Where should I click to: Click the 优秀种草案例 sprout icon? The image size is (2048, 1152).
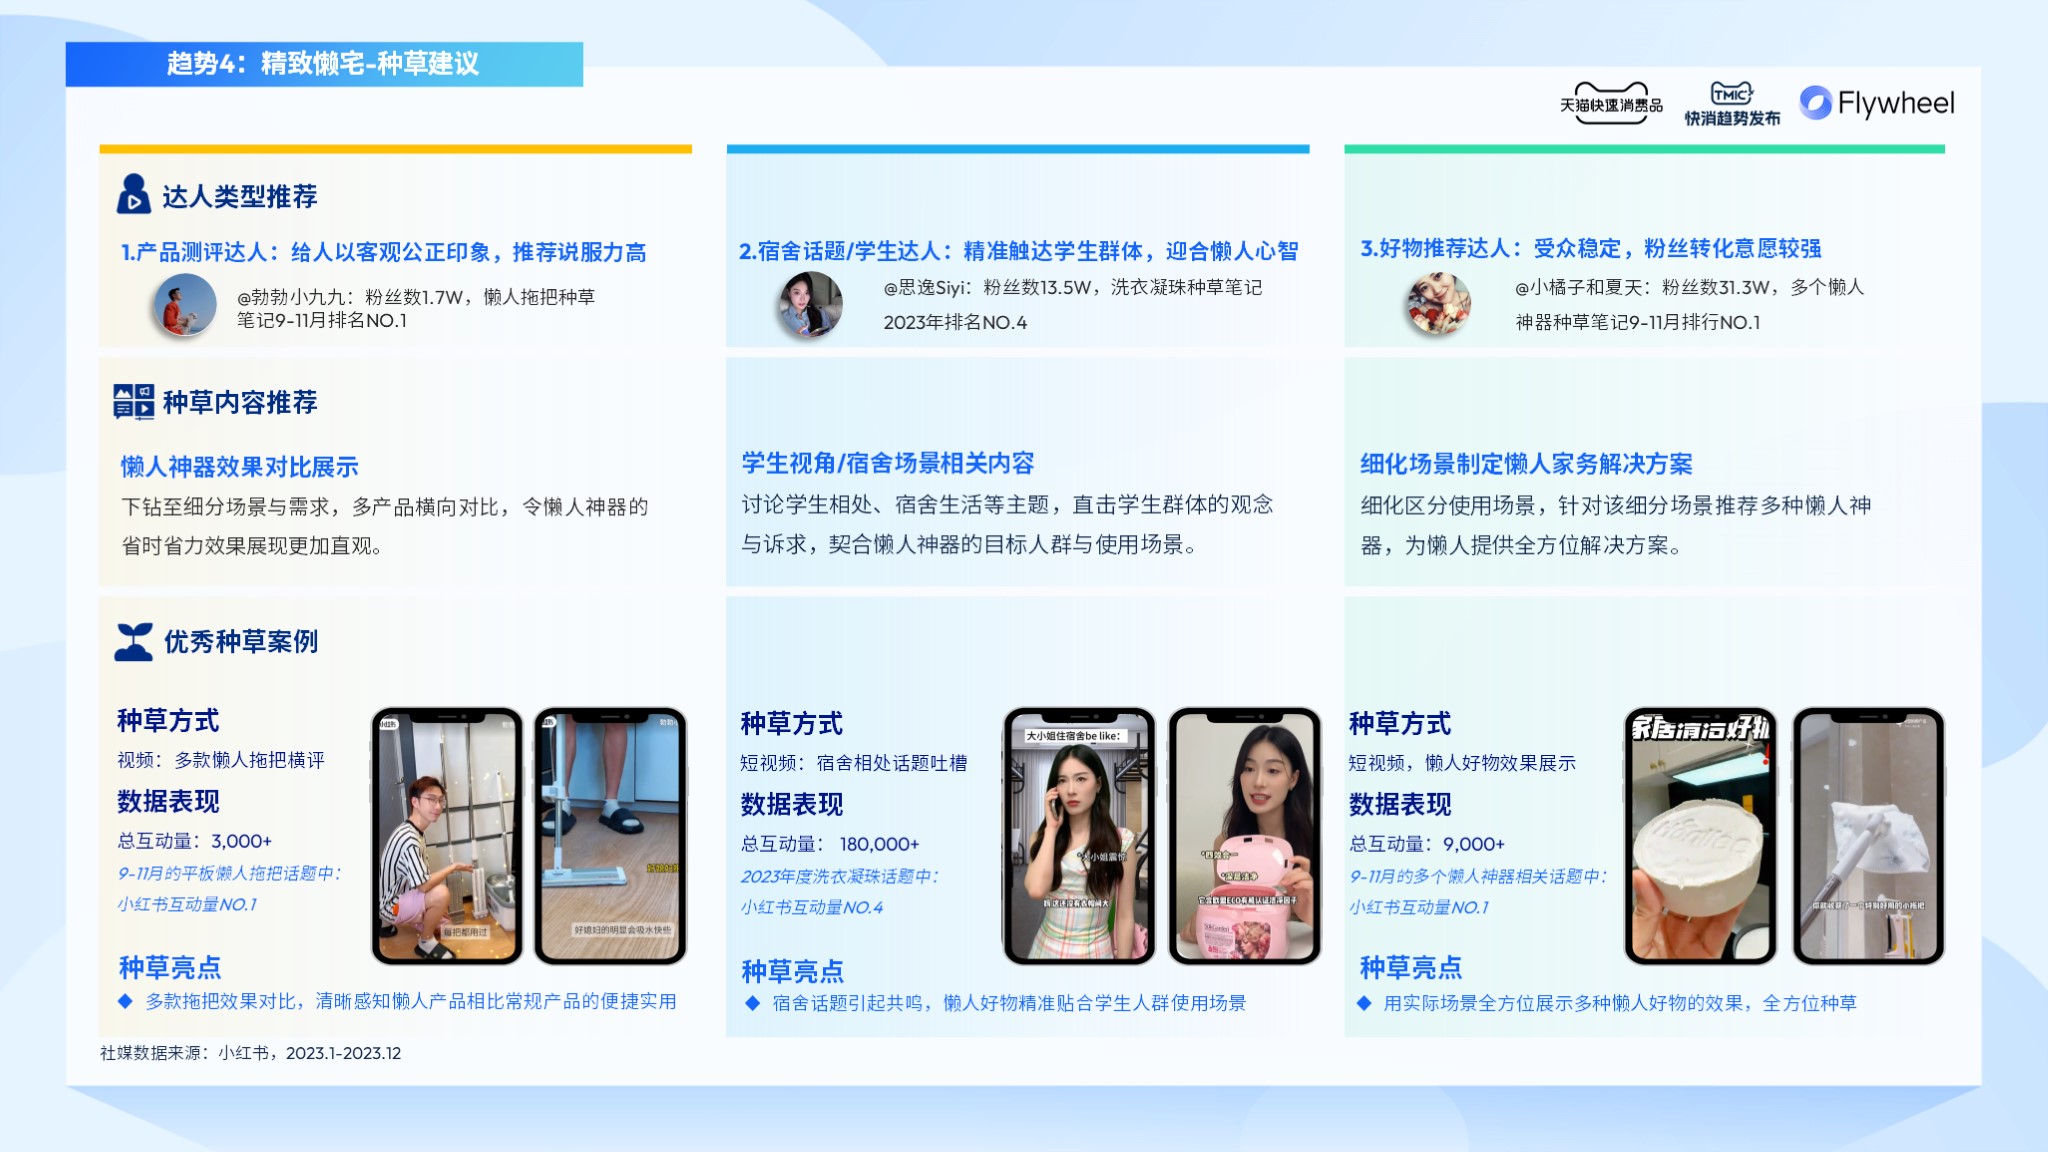[134, 641]
